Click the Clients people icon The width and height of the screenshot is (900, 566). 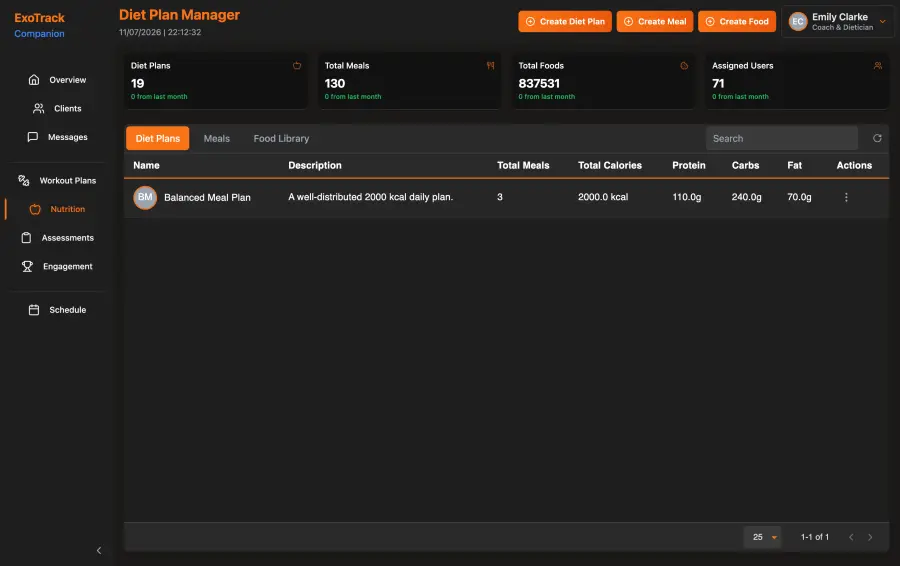(x=38, y=108)
